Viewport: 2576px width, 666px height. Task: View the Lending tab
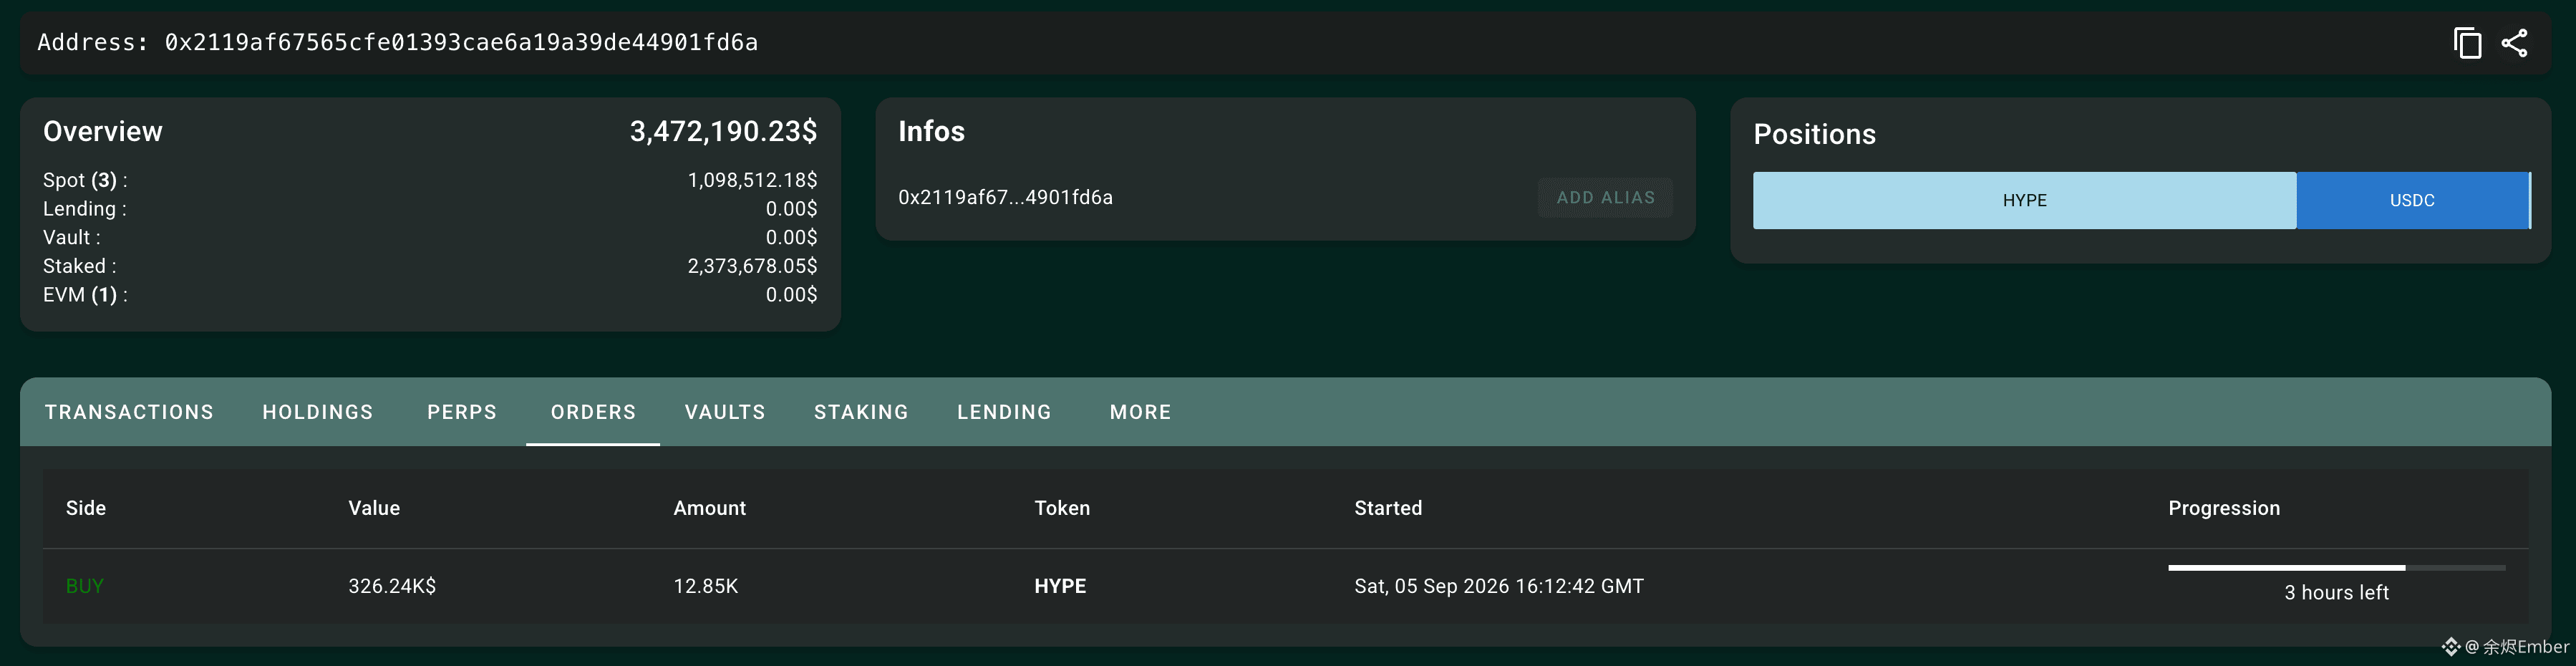coord(1004,412)
